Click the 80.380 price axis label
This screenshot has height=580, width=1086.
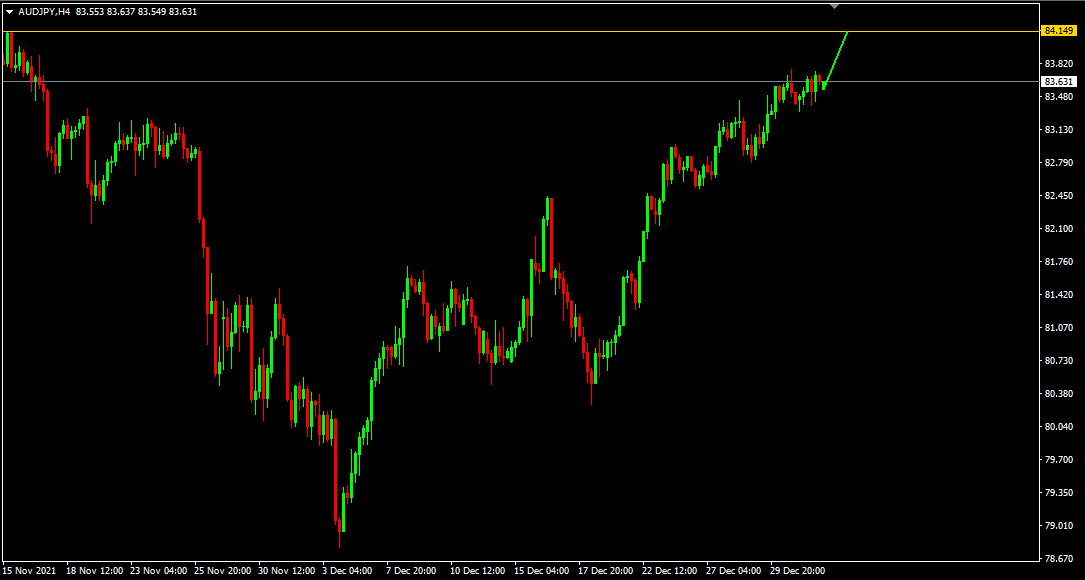click(1058, 394)
